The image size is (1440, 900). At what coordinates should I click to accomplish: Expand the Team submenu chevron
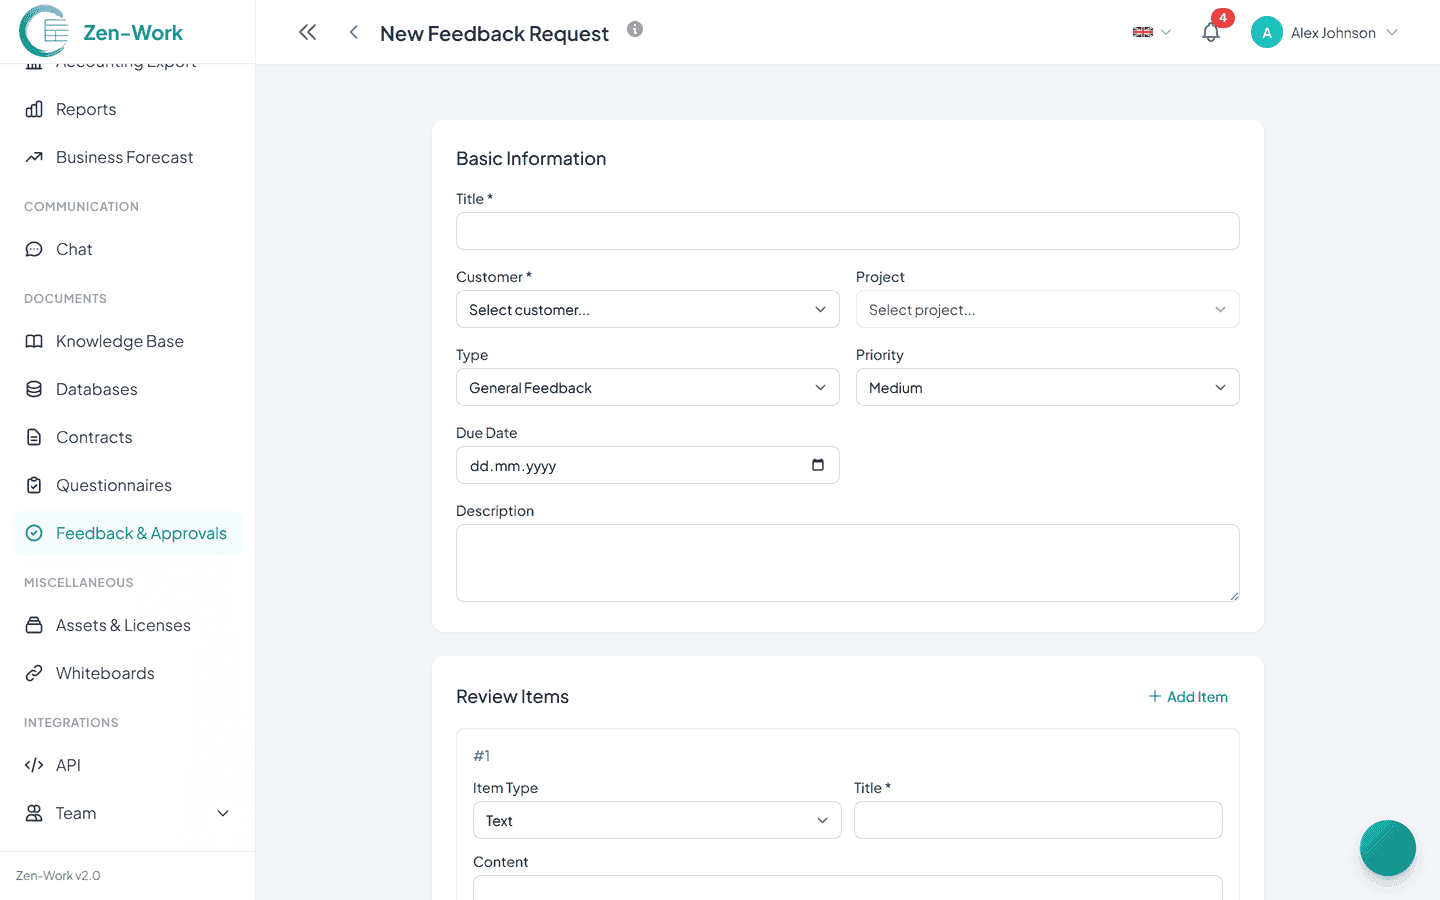coord(223,813)
